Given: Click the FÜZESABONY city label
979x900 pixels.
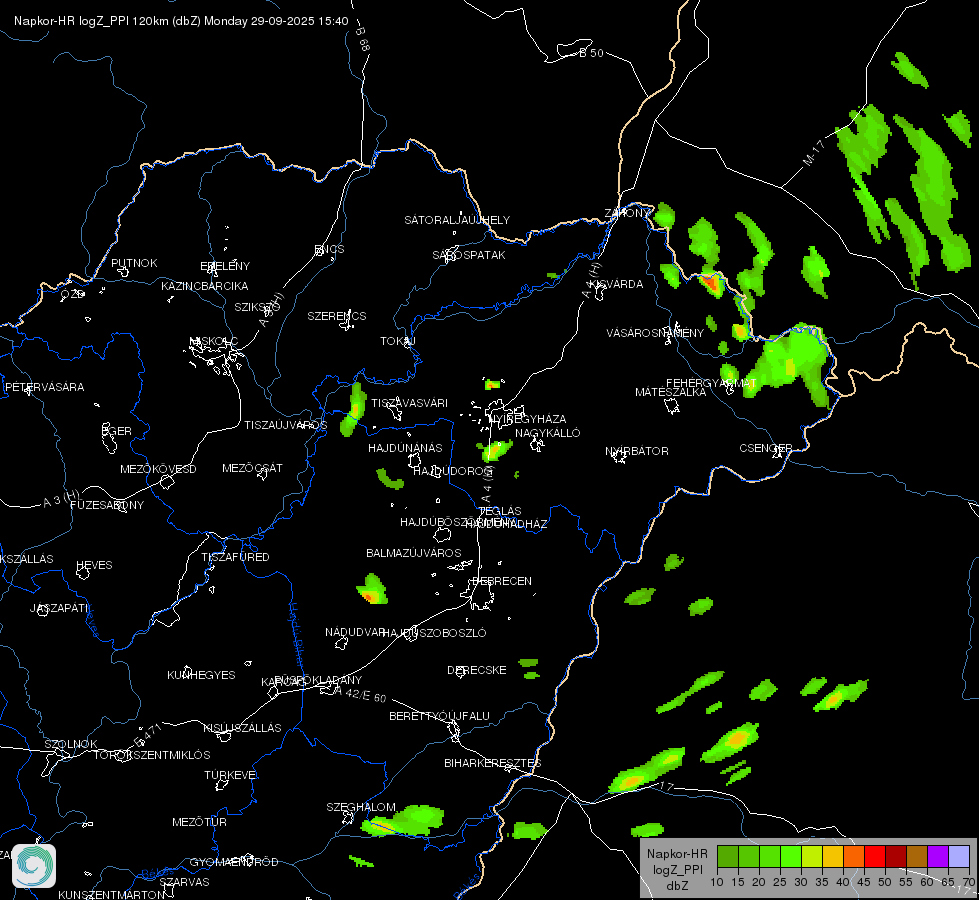Looking at the screenshot, I should coord(107,505).
